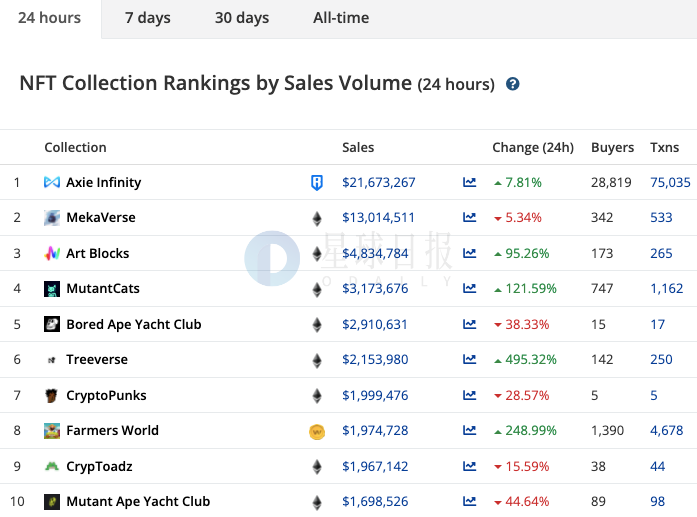
Task: Open MutantCats sales chart icon
Action: (469, 288)
